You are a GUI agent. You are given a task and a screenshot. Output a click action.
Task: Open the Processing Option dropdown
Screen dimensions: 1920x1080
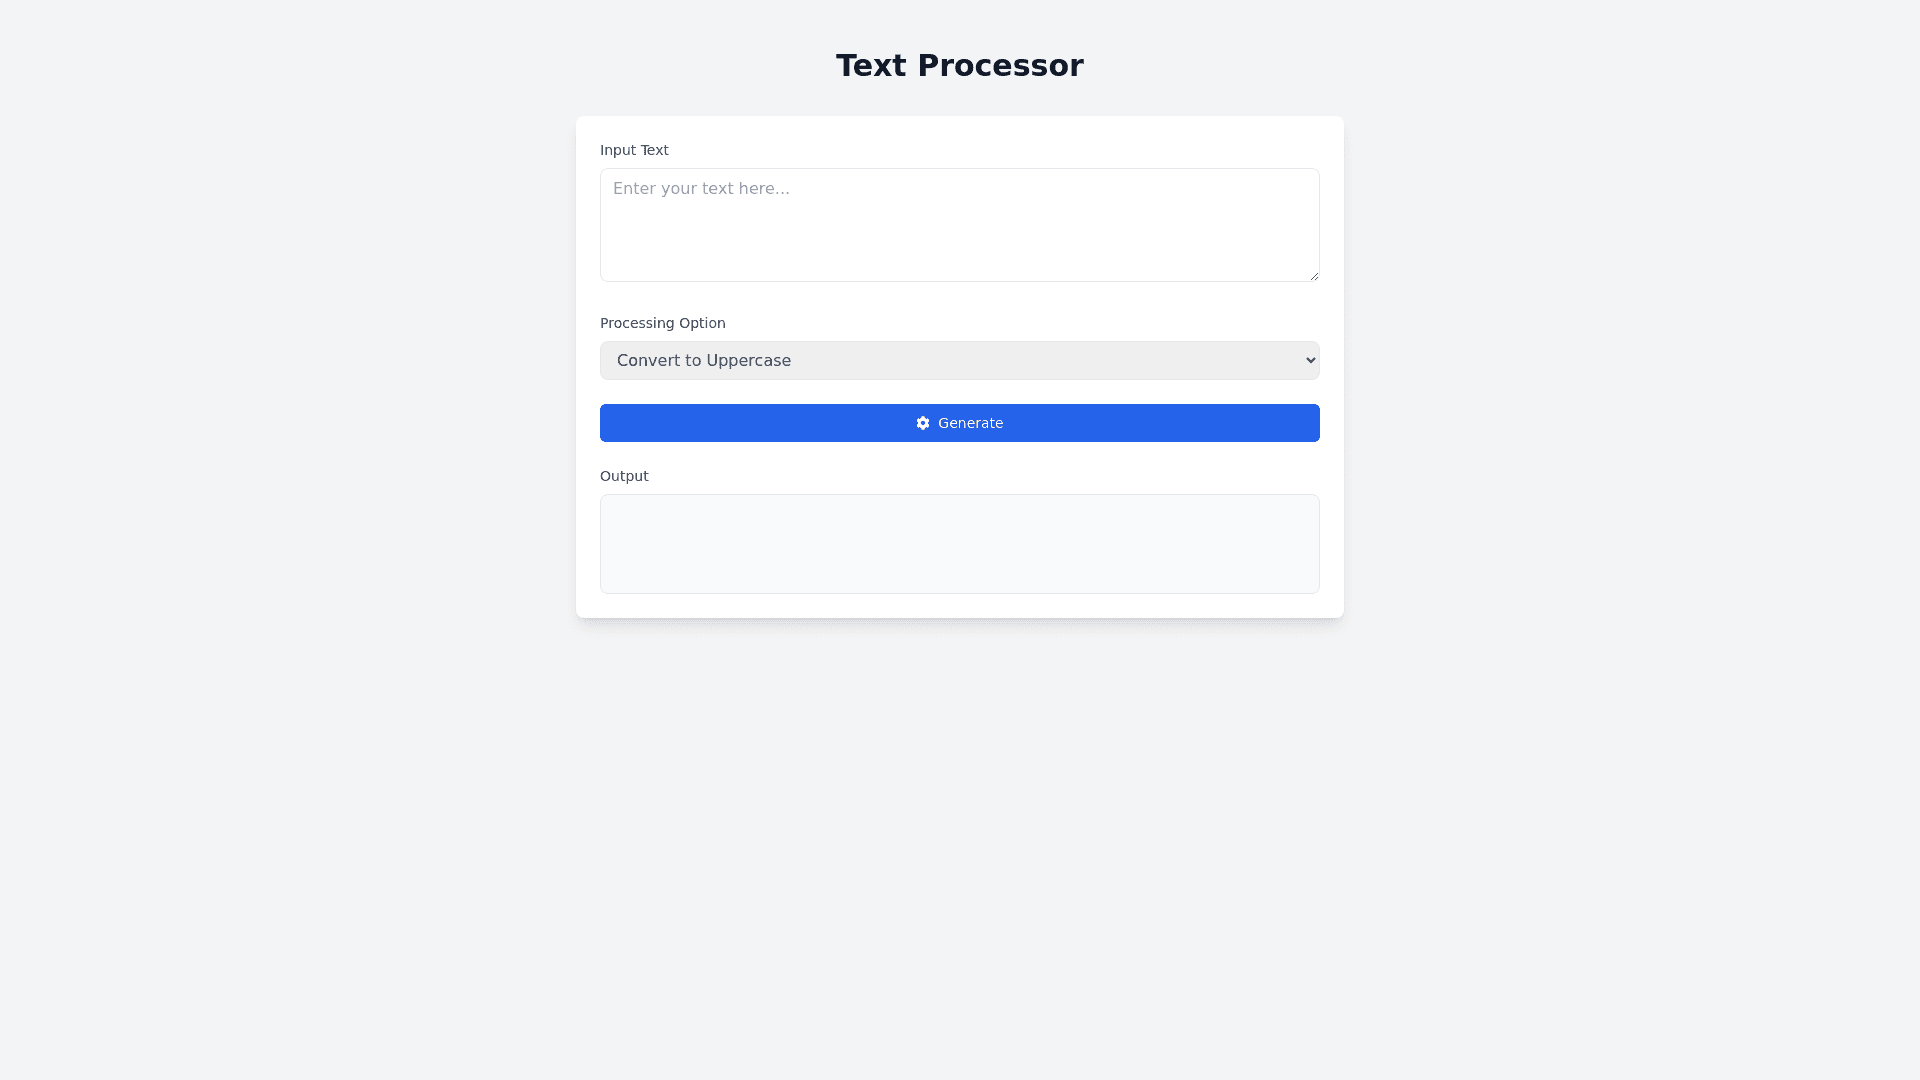tap(959, 360)
